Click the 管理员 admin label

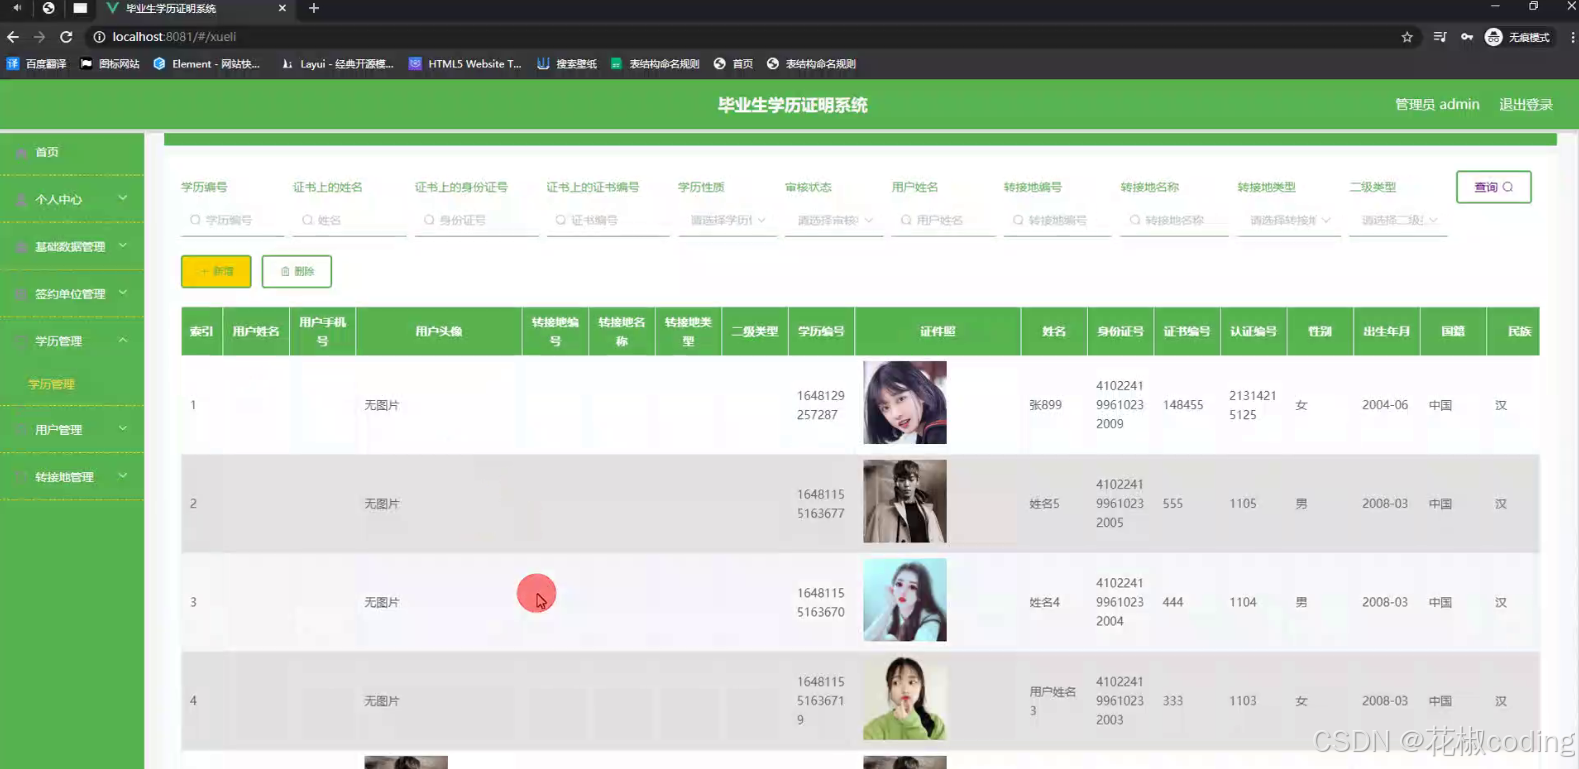1437,104
